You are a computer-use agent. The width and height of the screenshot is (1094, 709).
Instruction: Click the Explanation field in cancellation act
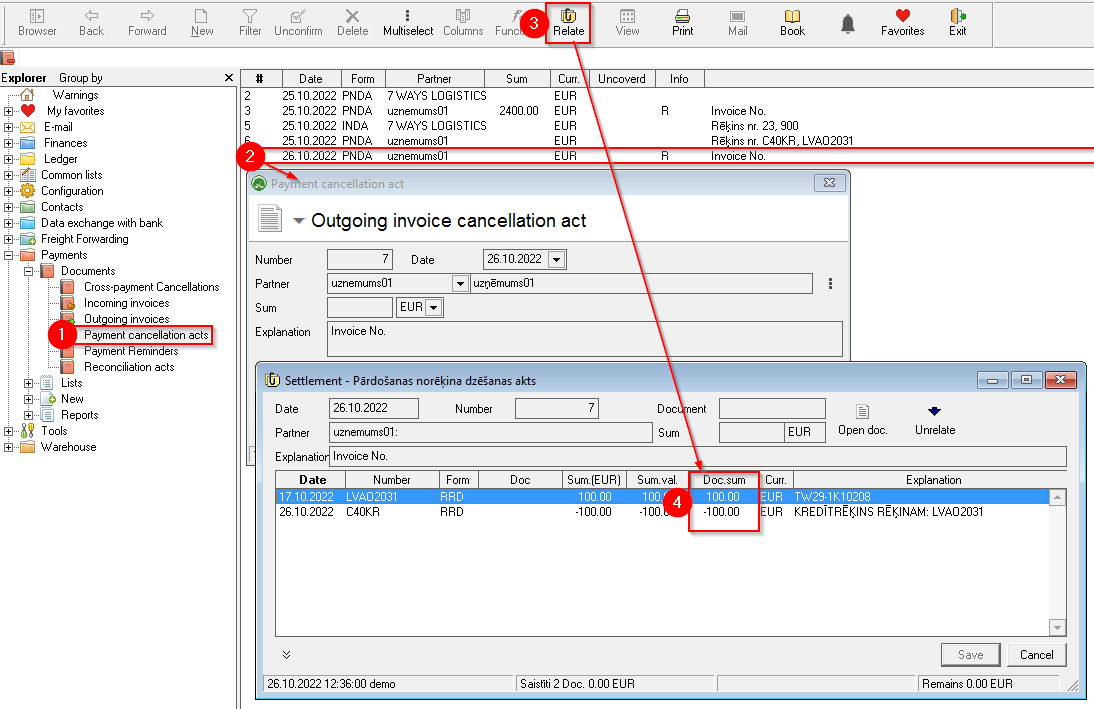(x=585, y=338)
